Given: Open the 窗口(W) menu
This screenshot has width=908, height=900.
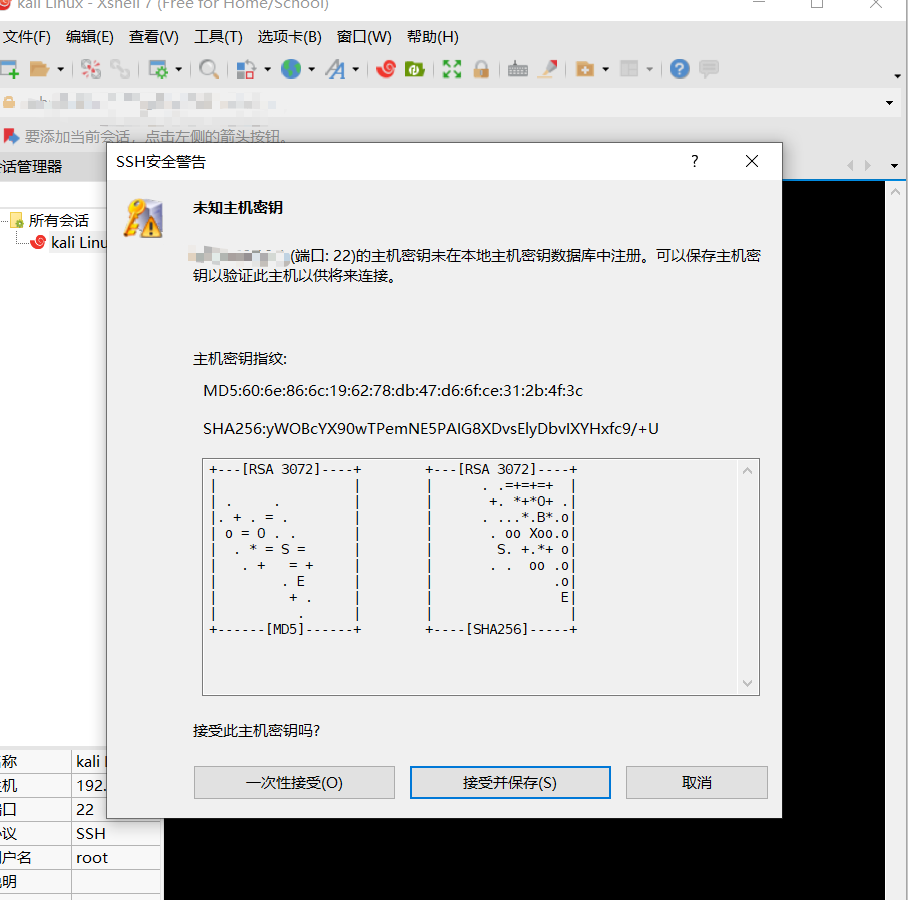Looking at the screenshot, I should pos(364,37).
